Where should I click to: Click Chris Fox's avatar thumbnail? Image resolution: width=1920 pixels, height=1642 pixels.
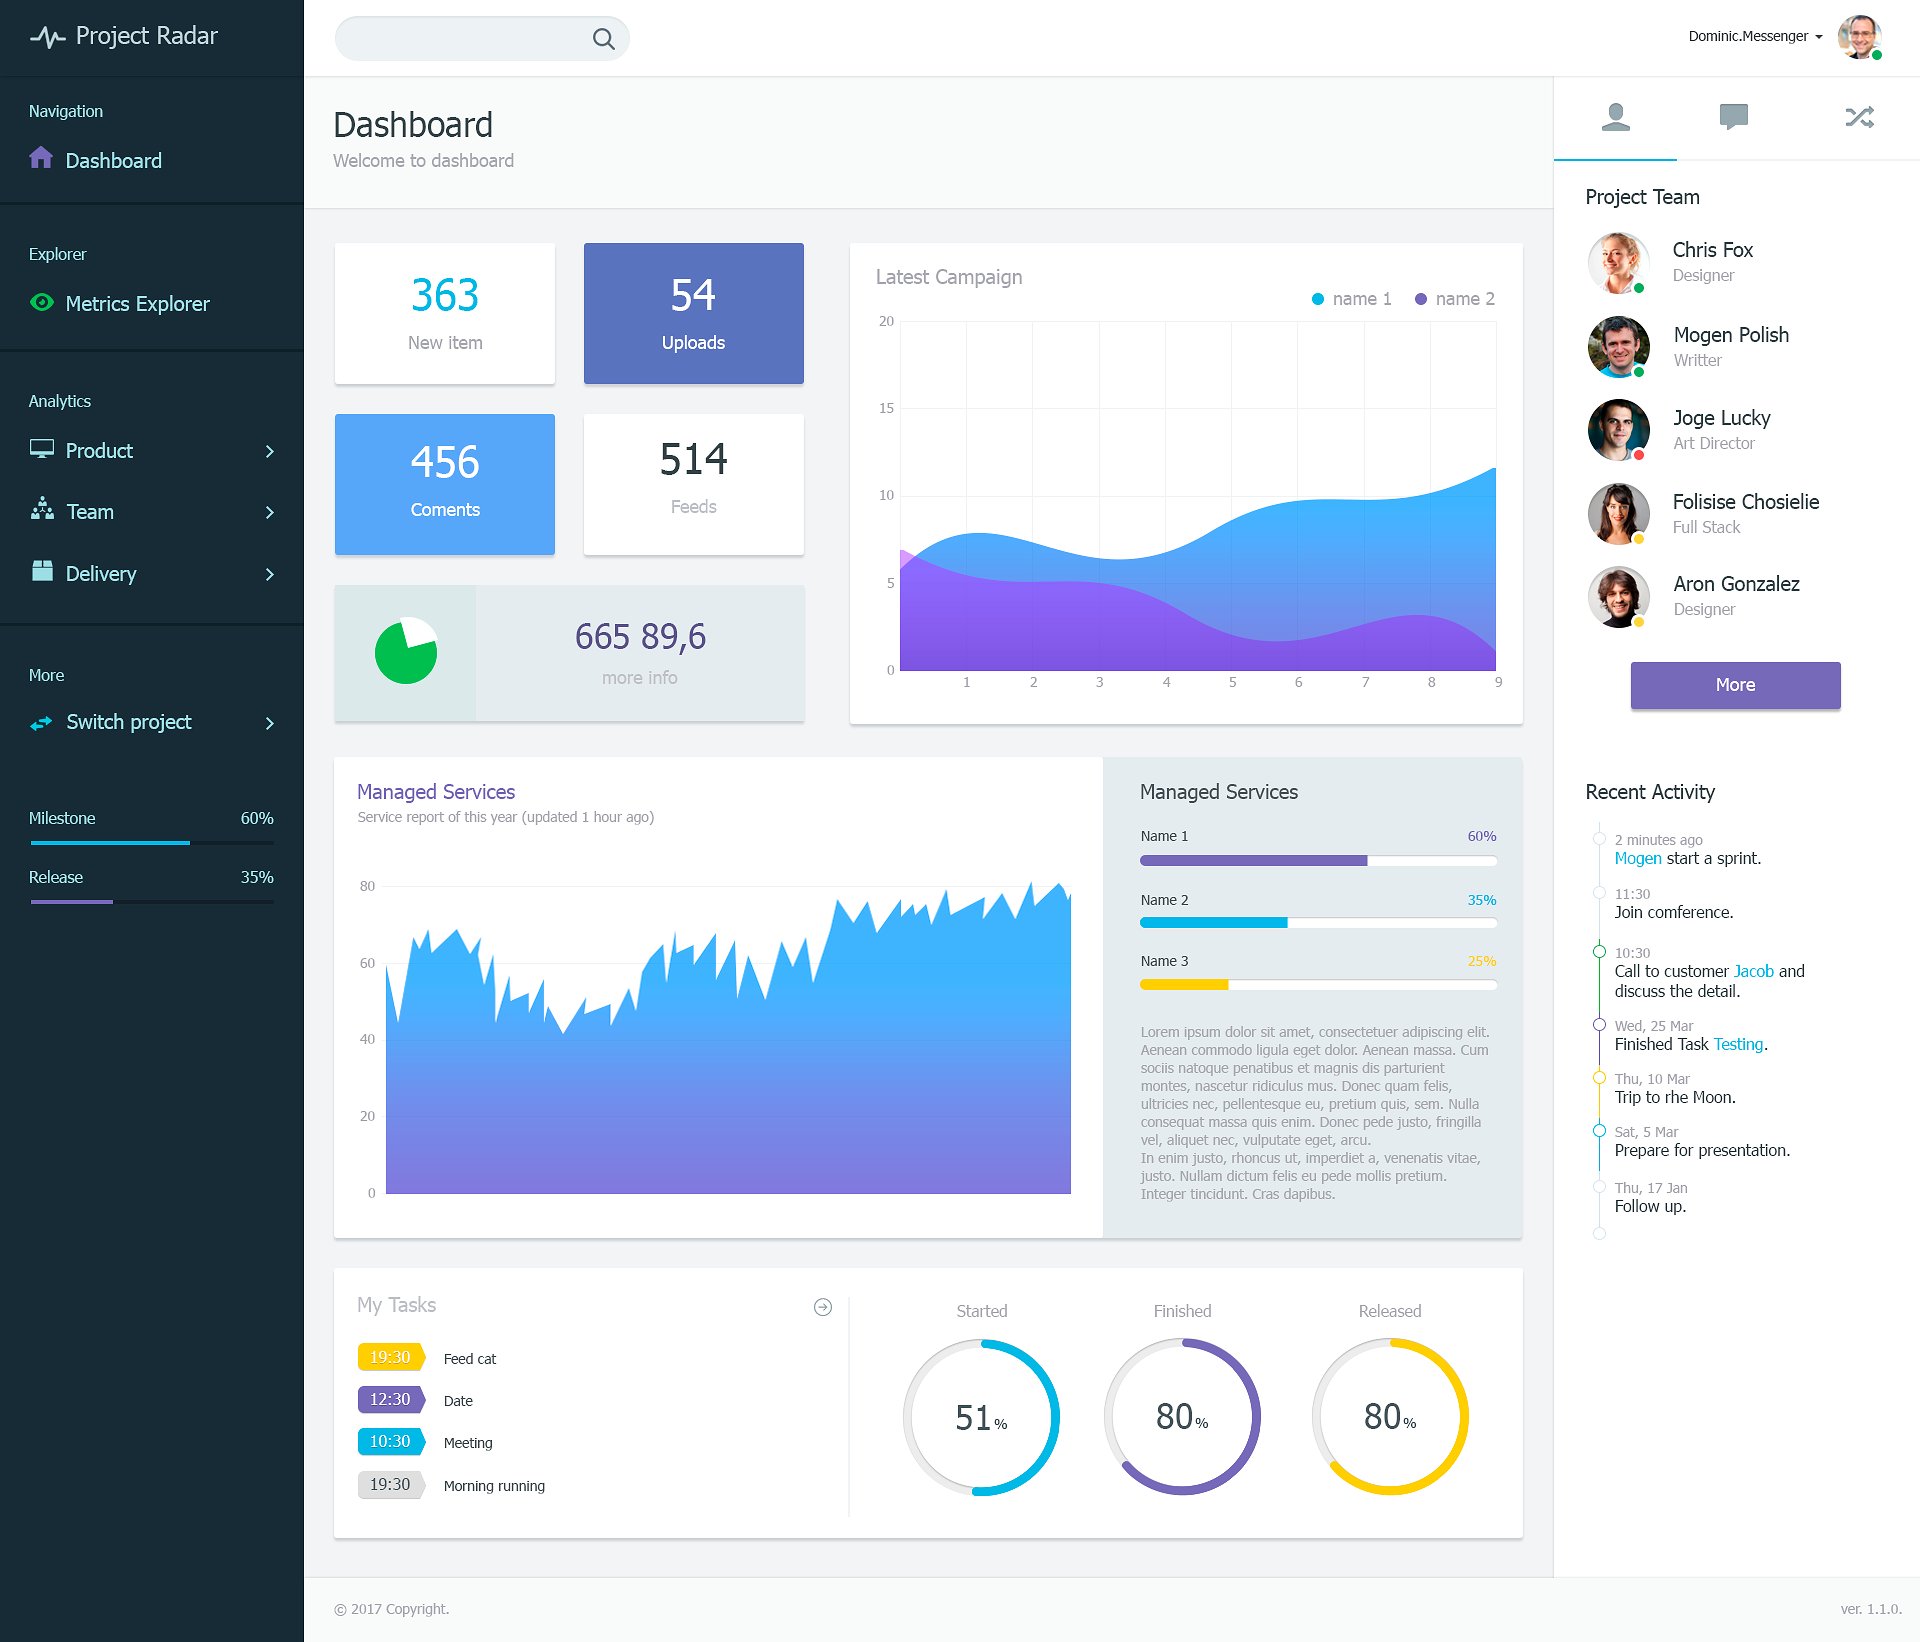1618,263
